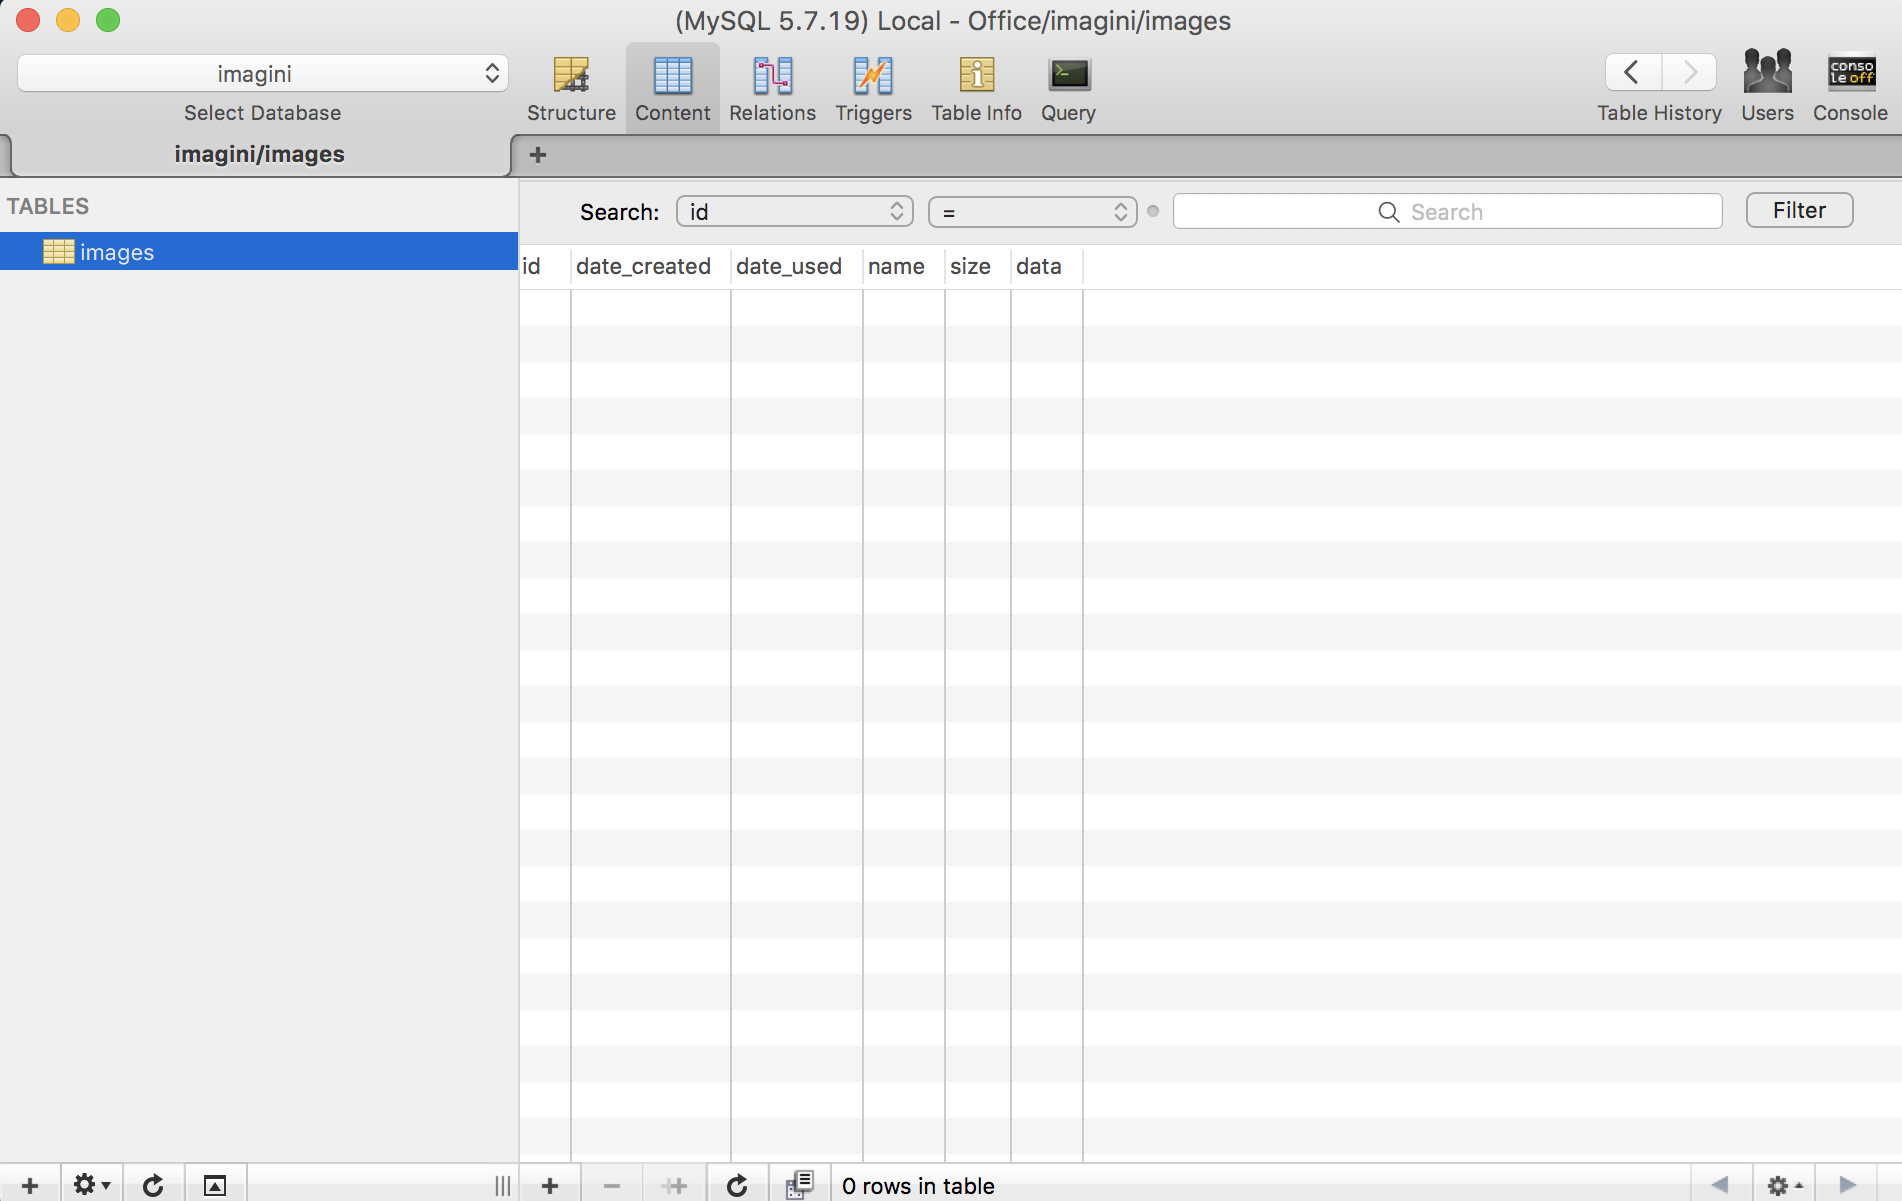The height and width of the screenshot is (1201, 1902).
Task: Expand the Select Database dropdown
Action: pos(263,74)
